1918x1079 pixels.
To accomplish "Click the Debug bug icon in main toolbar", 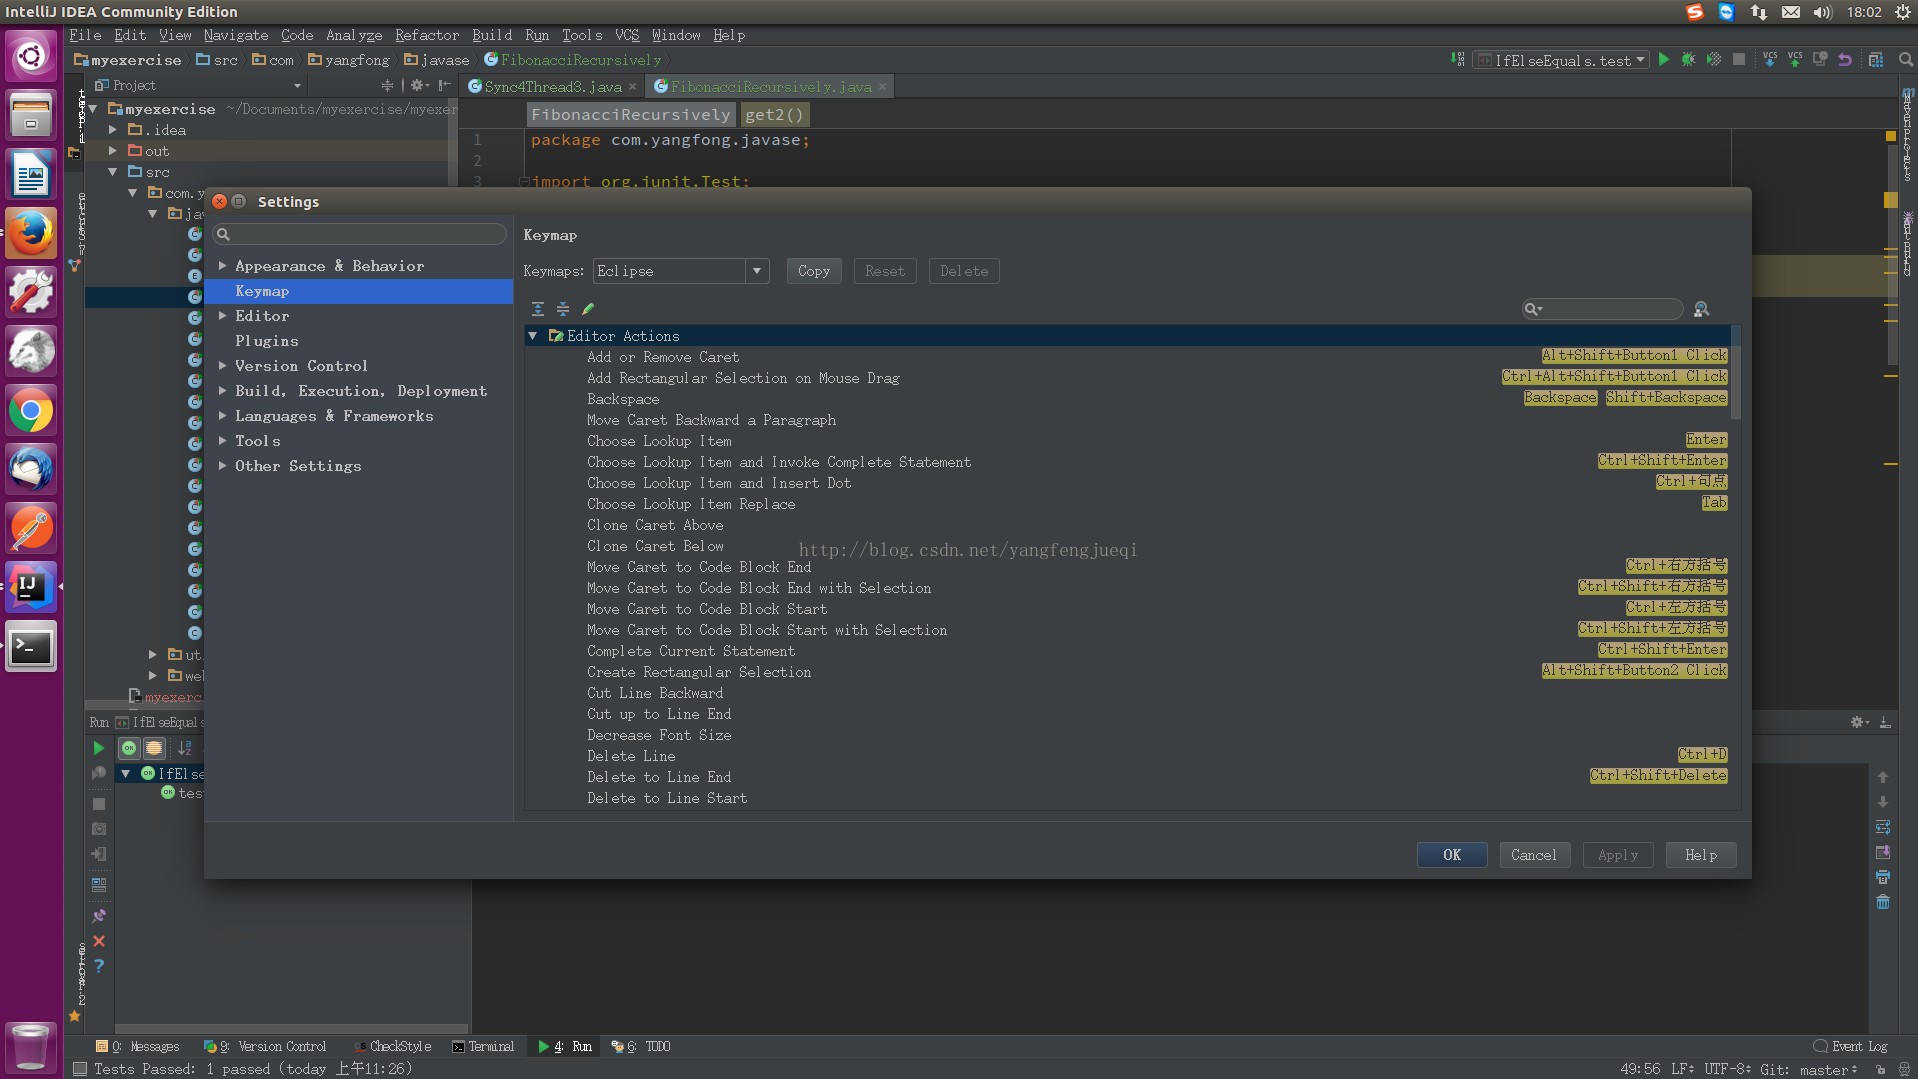I will tap(1688, 60).
